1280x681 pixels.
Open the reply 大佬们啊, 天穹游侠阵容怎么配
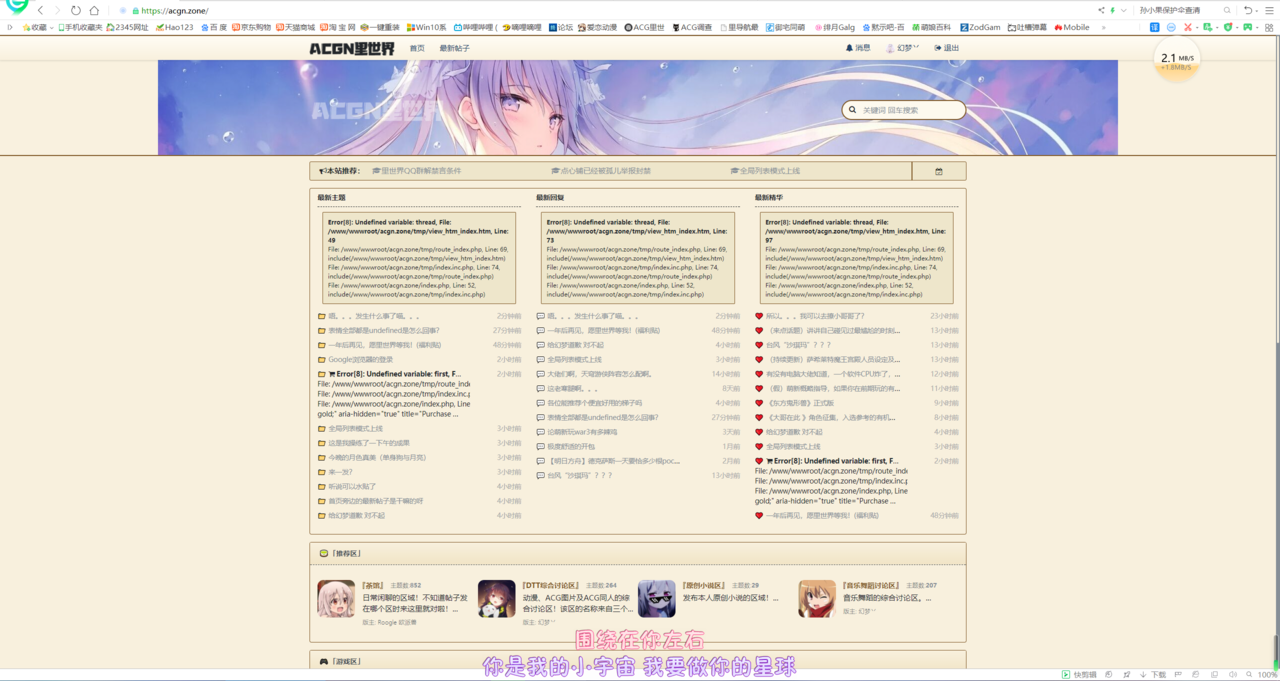pyautogui.click(x=599, y=374)
